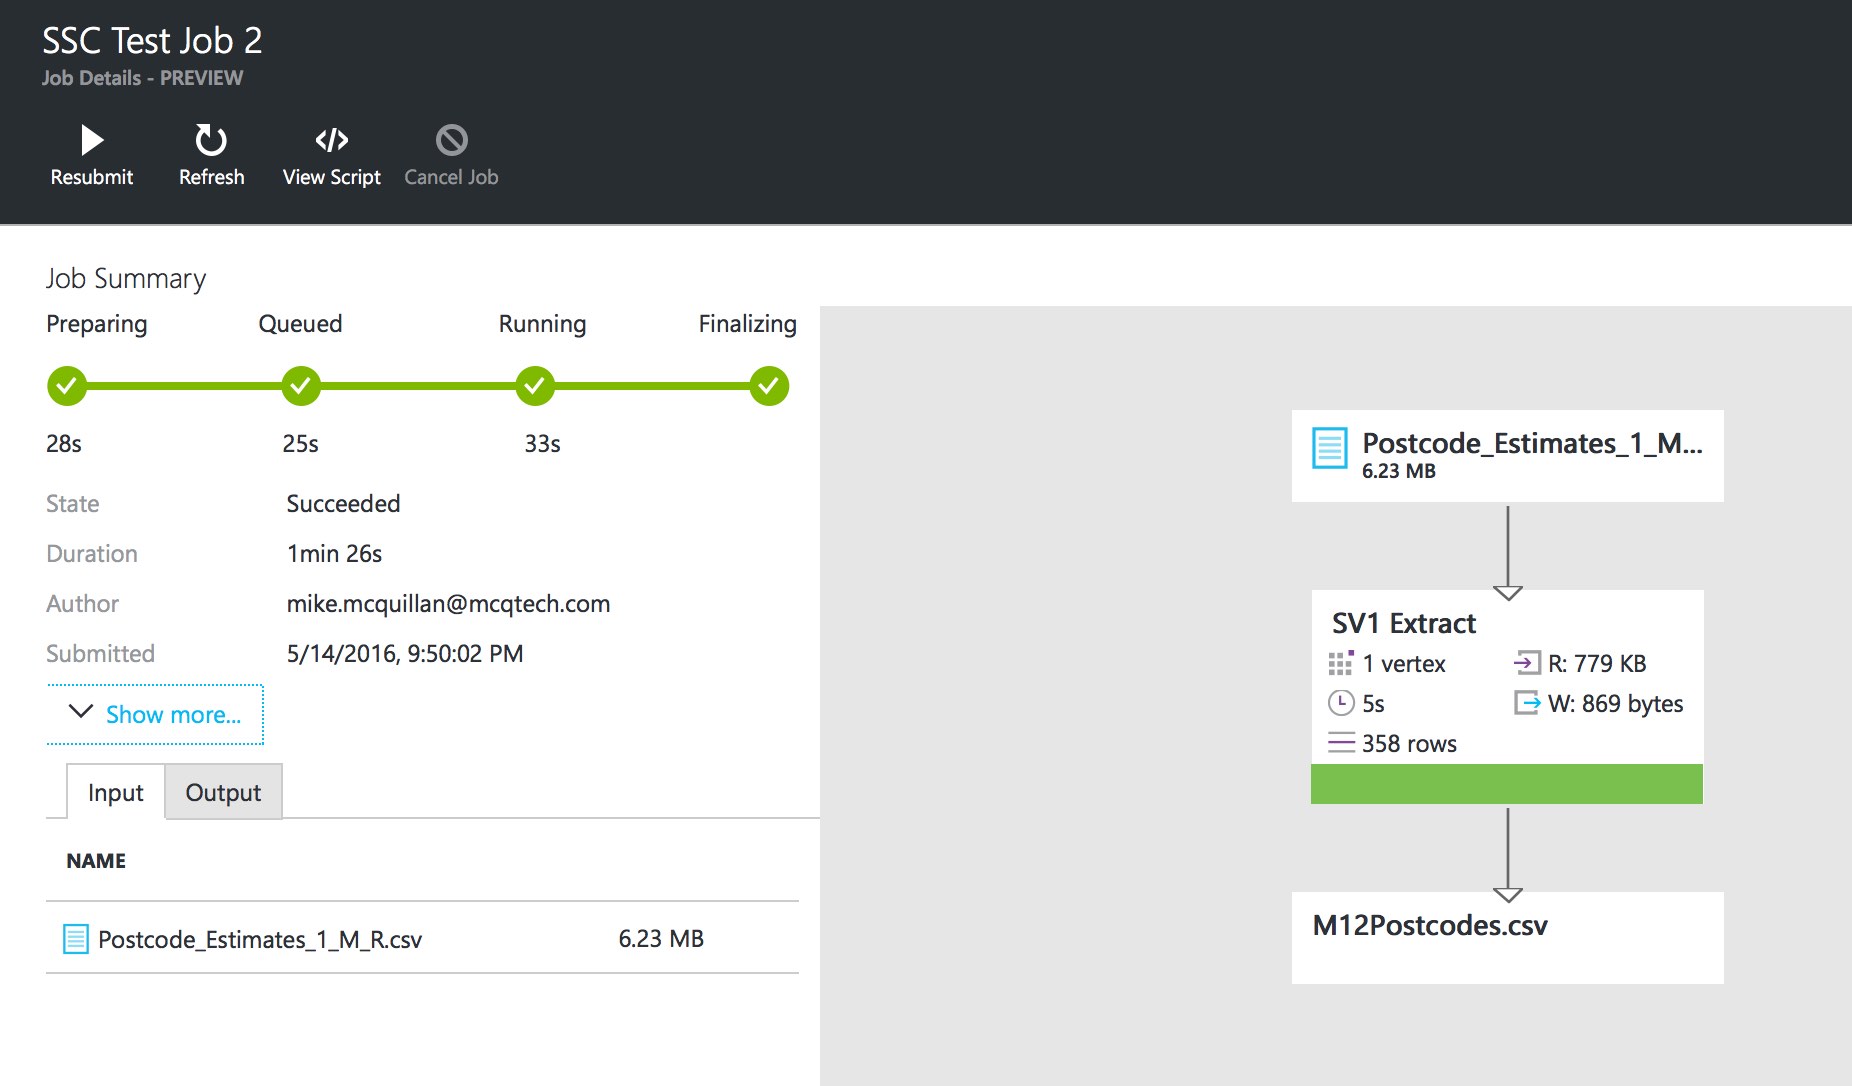Click the Queued stage checkmark
This screenshot has width=1852, height=1086.
point(301,386)
